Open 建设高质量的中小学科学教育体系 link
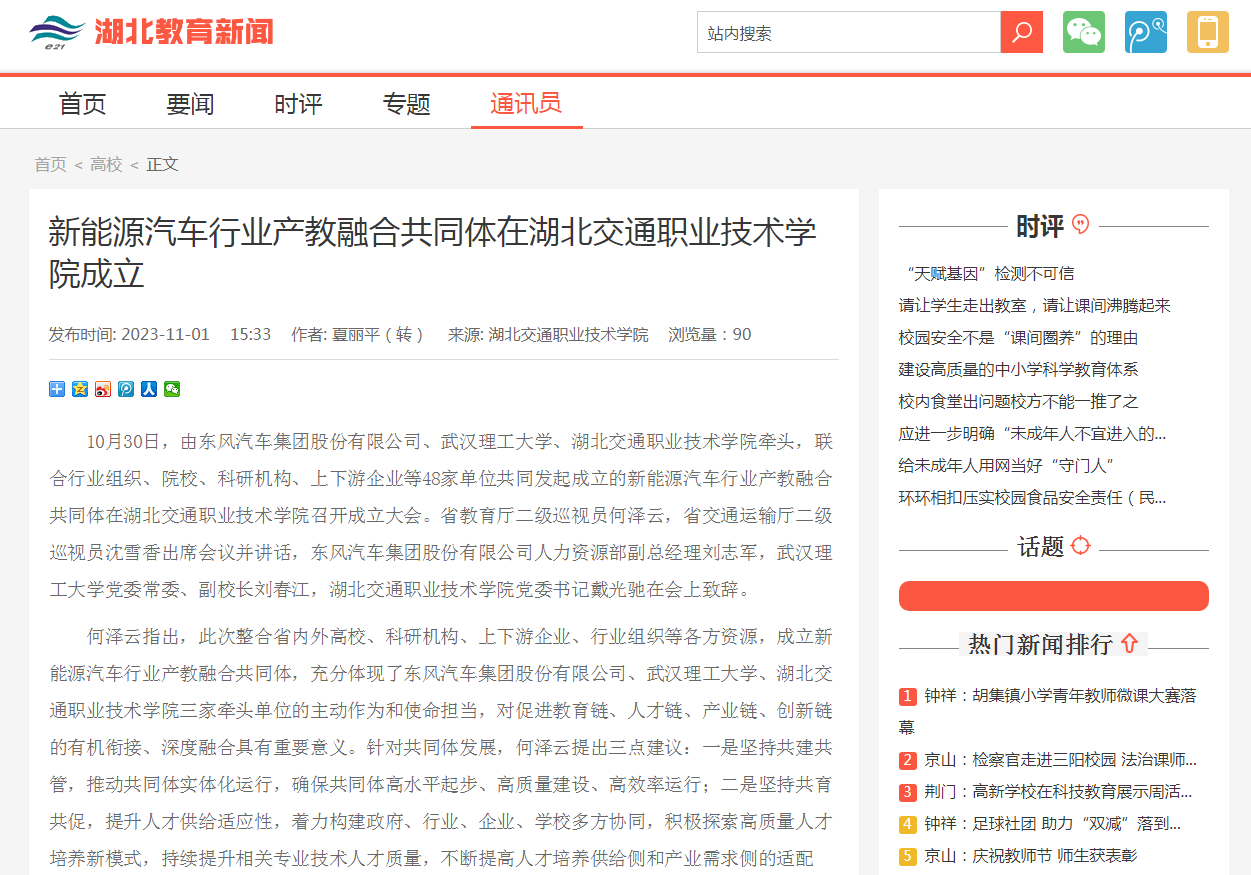 click(x=1019, y=369)
